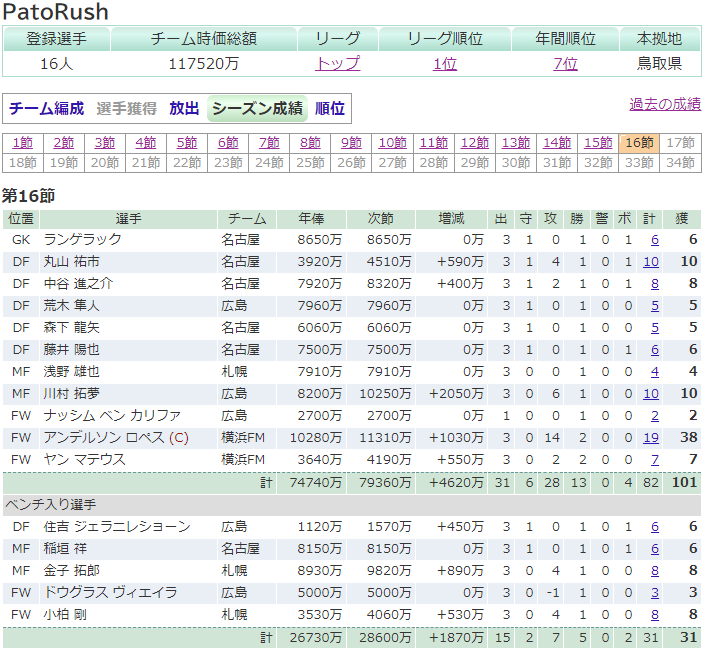Image resolution: width=703 pixels, height=651 pixels.
Task: Open 浅野 雄也 points total 4
Action: tap(655, 372)
